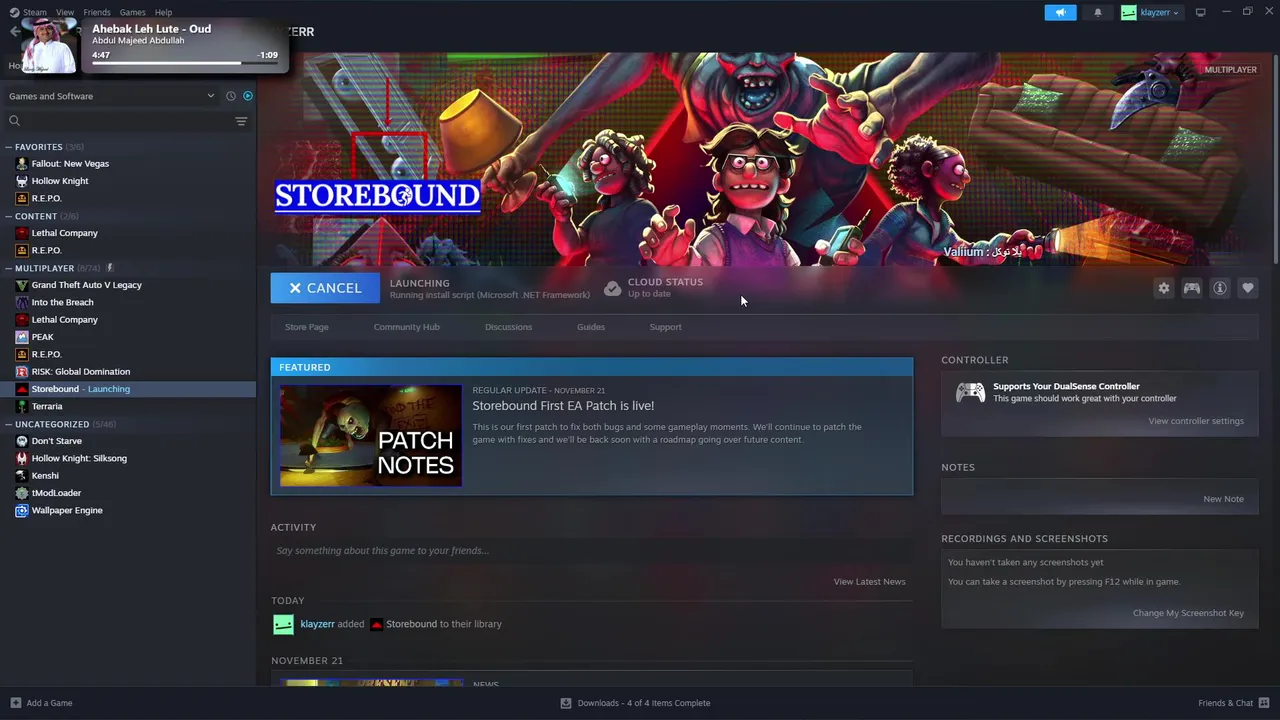The height and width of the screenshot is (720, 1280).
Task: Click the Hollow Knight: Silksong icon
Action: point(22,458)
